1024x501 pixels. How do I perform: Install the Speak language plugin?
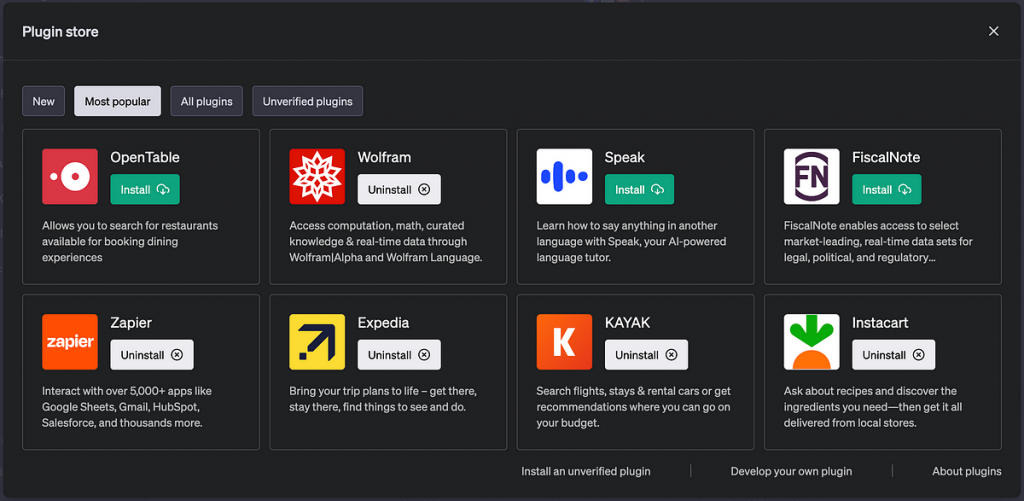(x=639, y=189)
